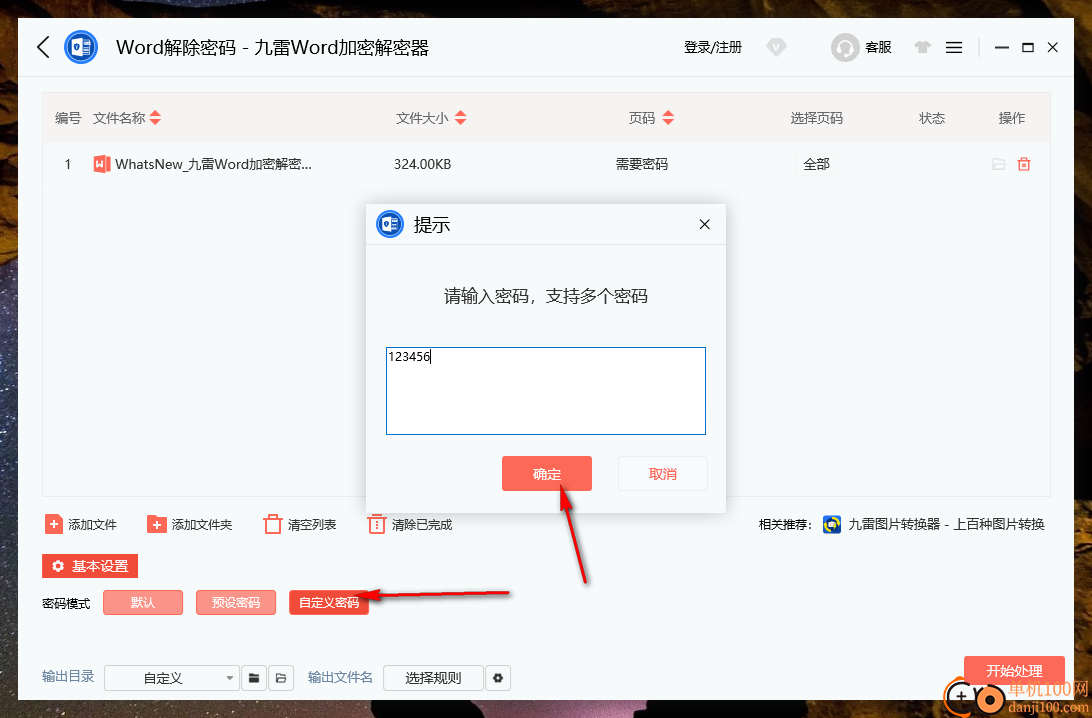Click 开始处理 to start processing
The width and height of the screenshot is (1092, 718).
tap(1014, 671)
